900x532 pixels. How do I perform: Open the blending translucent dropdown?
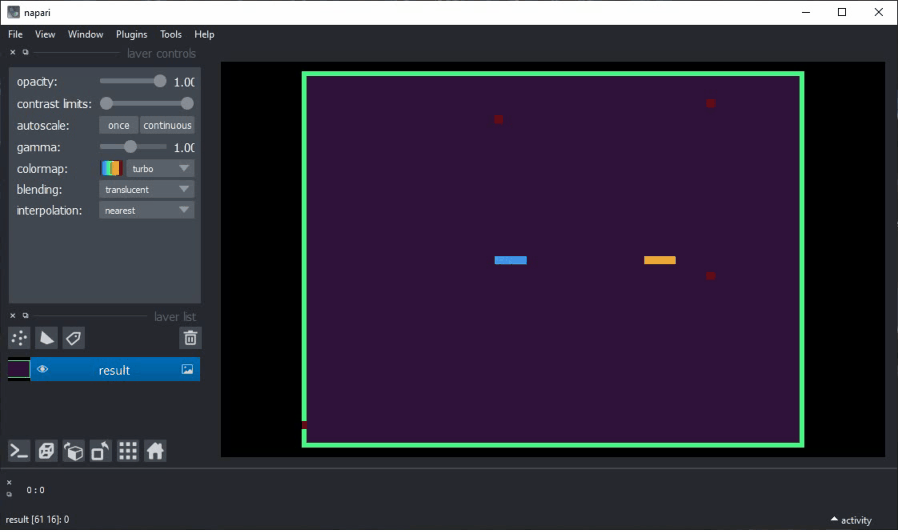[x=146, y=189]
